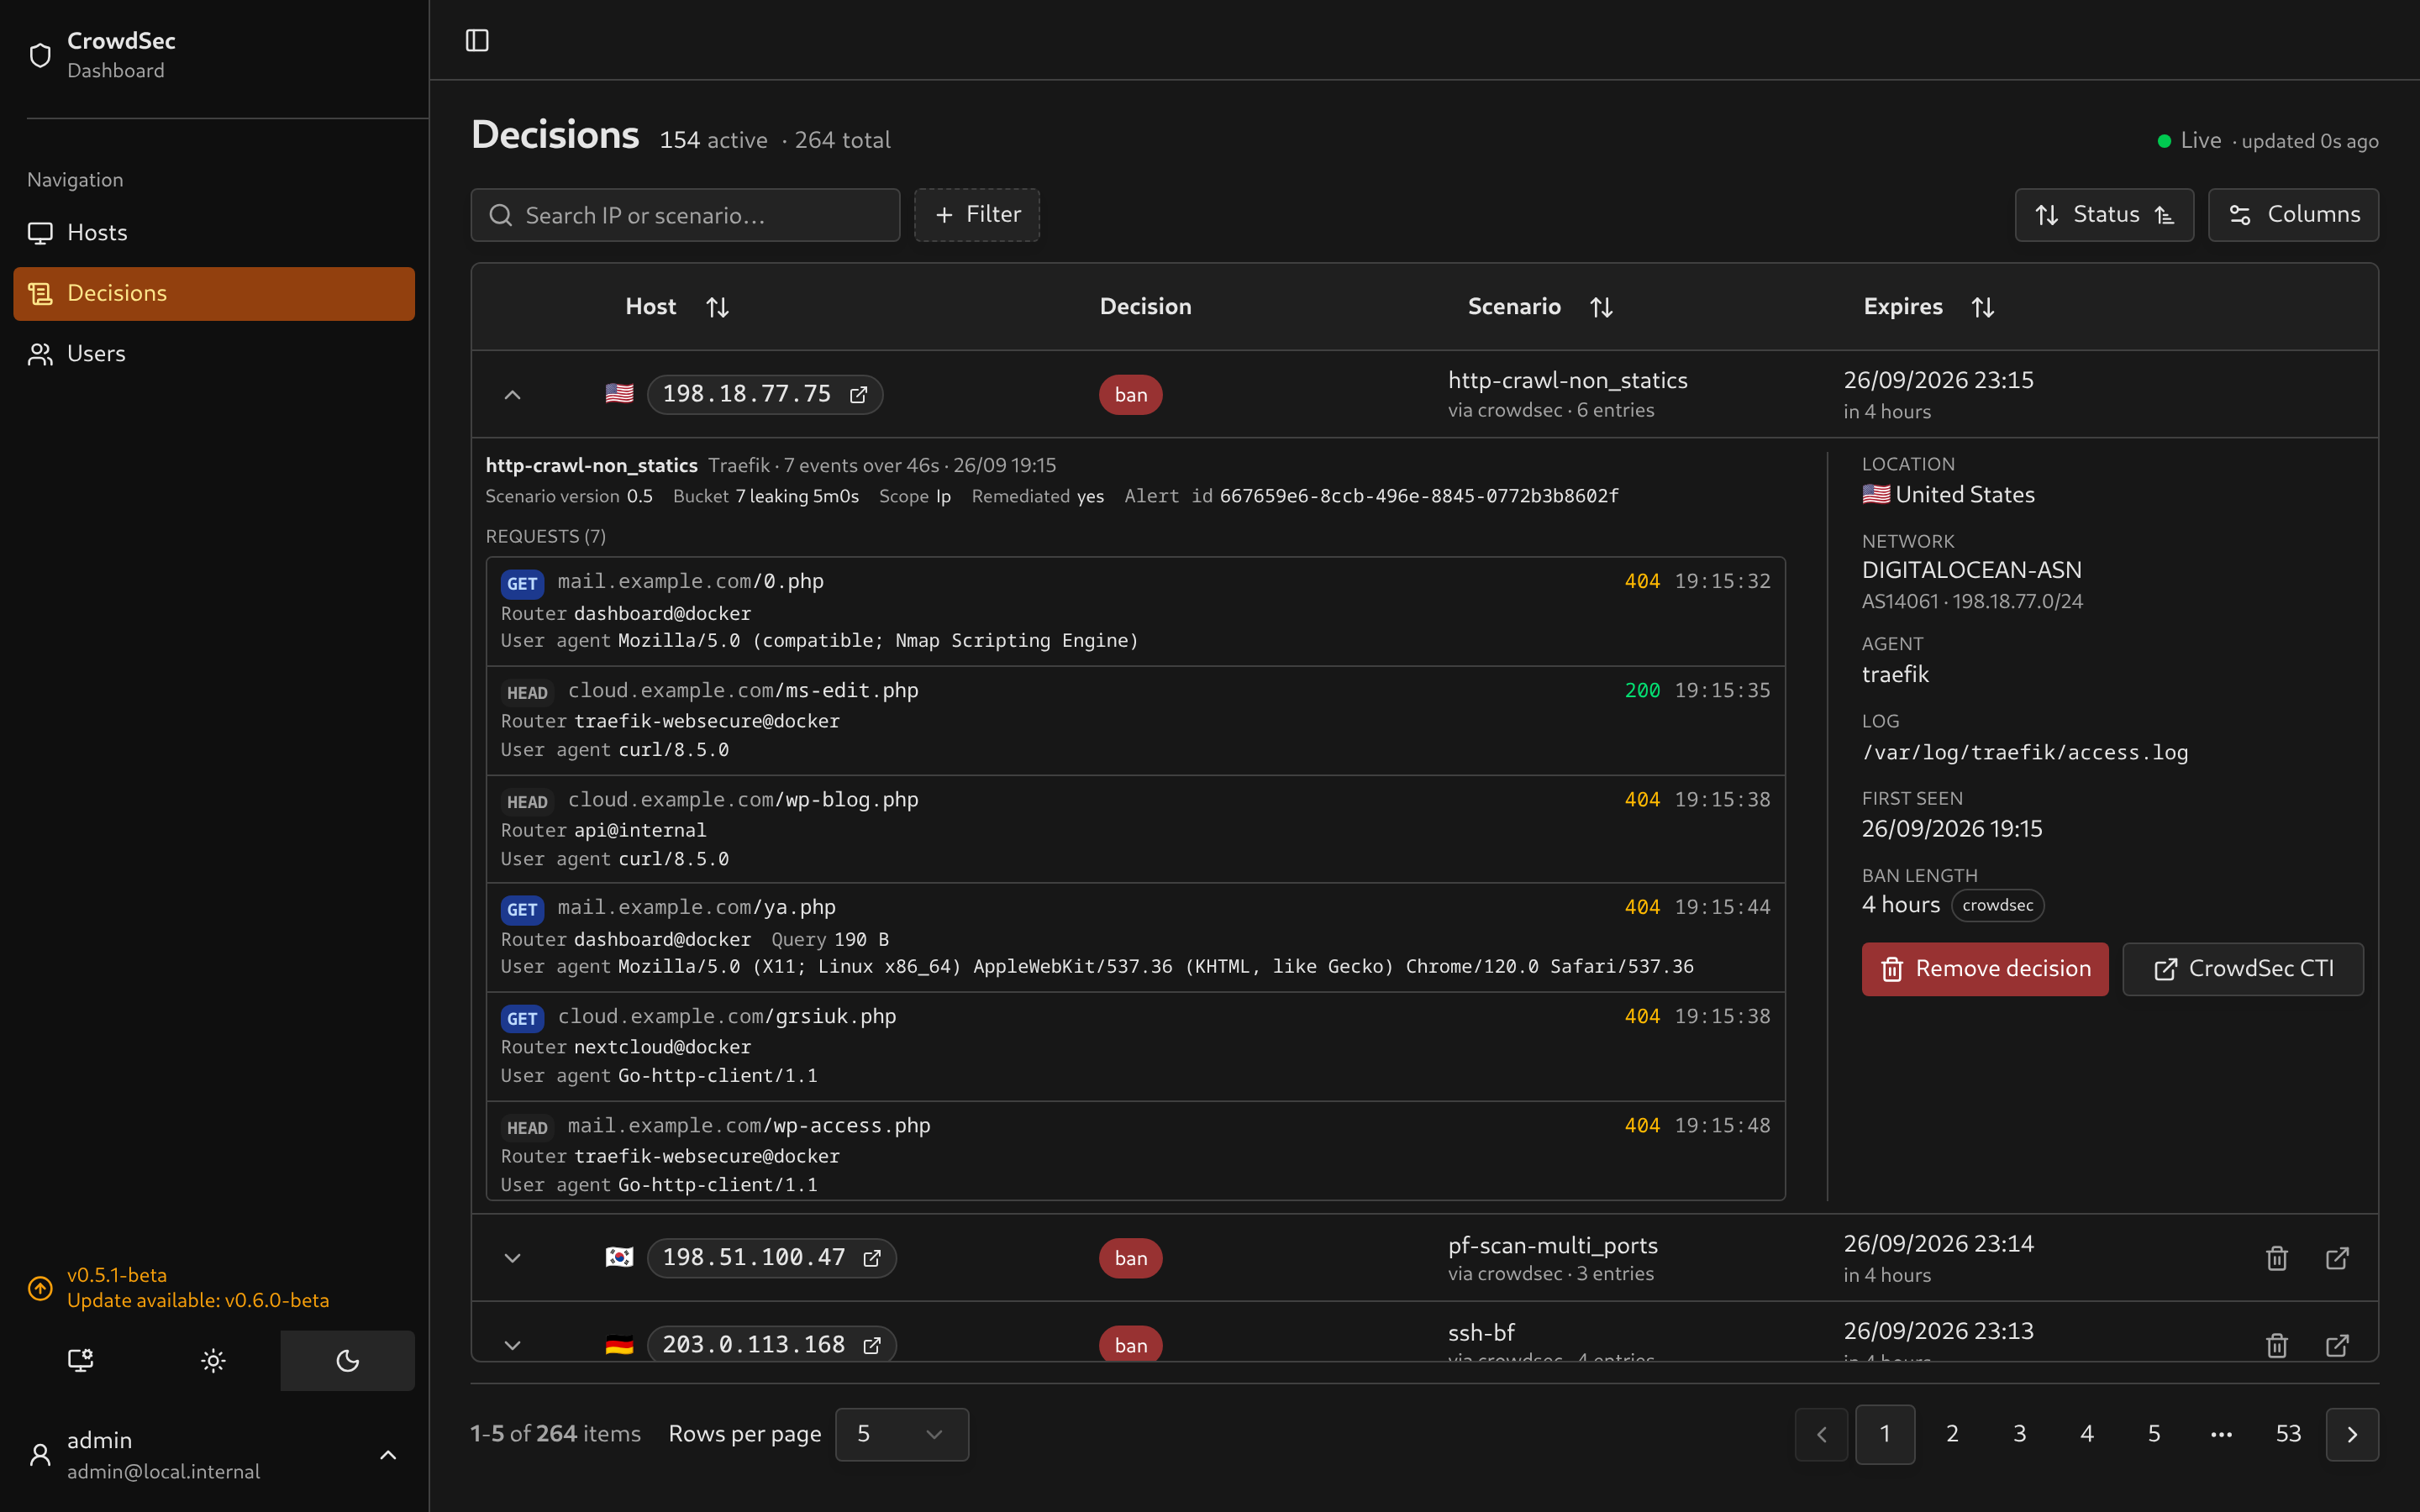Image resolution: width=2420 pixels, height=1512 pixels.
Task: Sort by Host column arrows
Action: 717,307
